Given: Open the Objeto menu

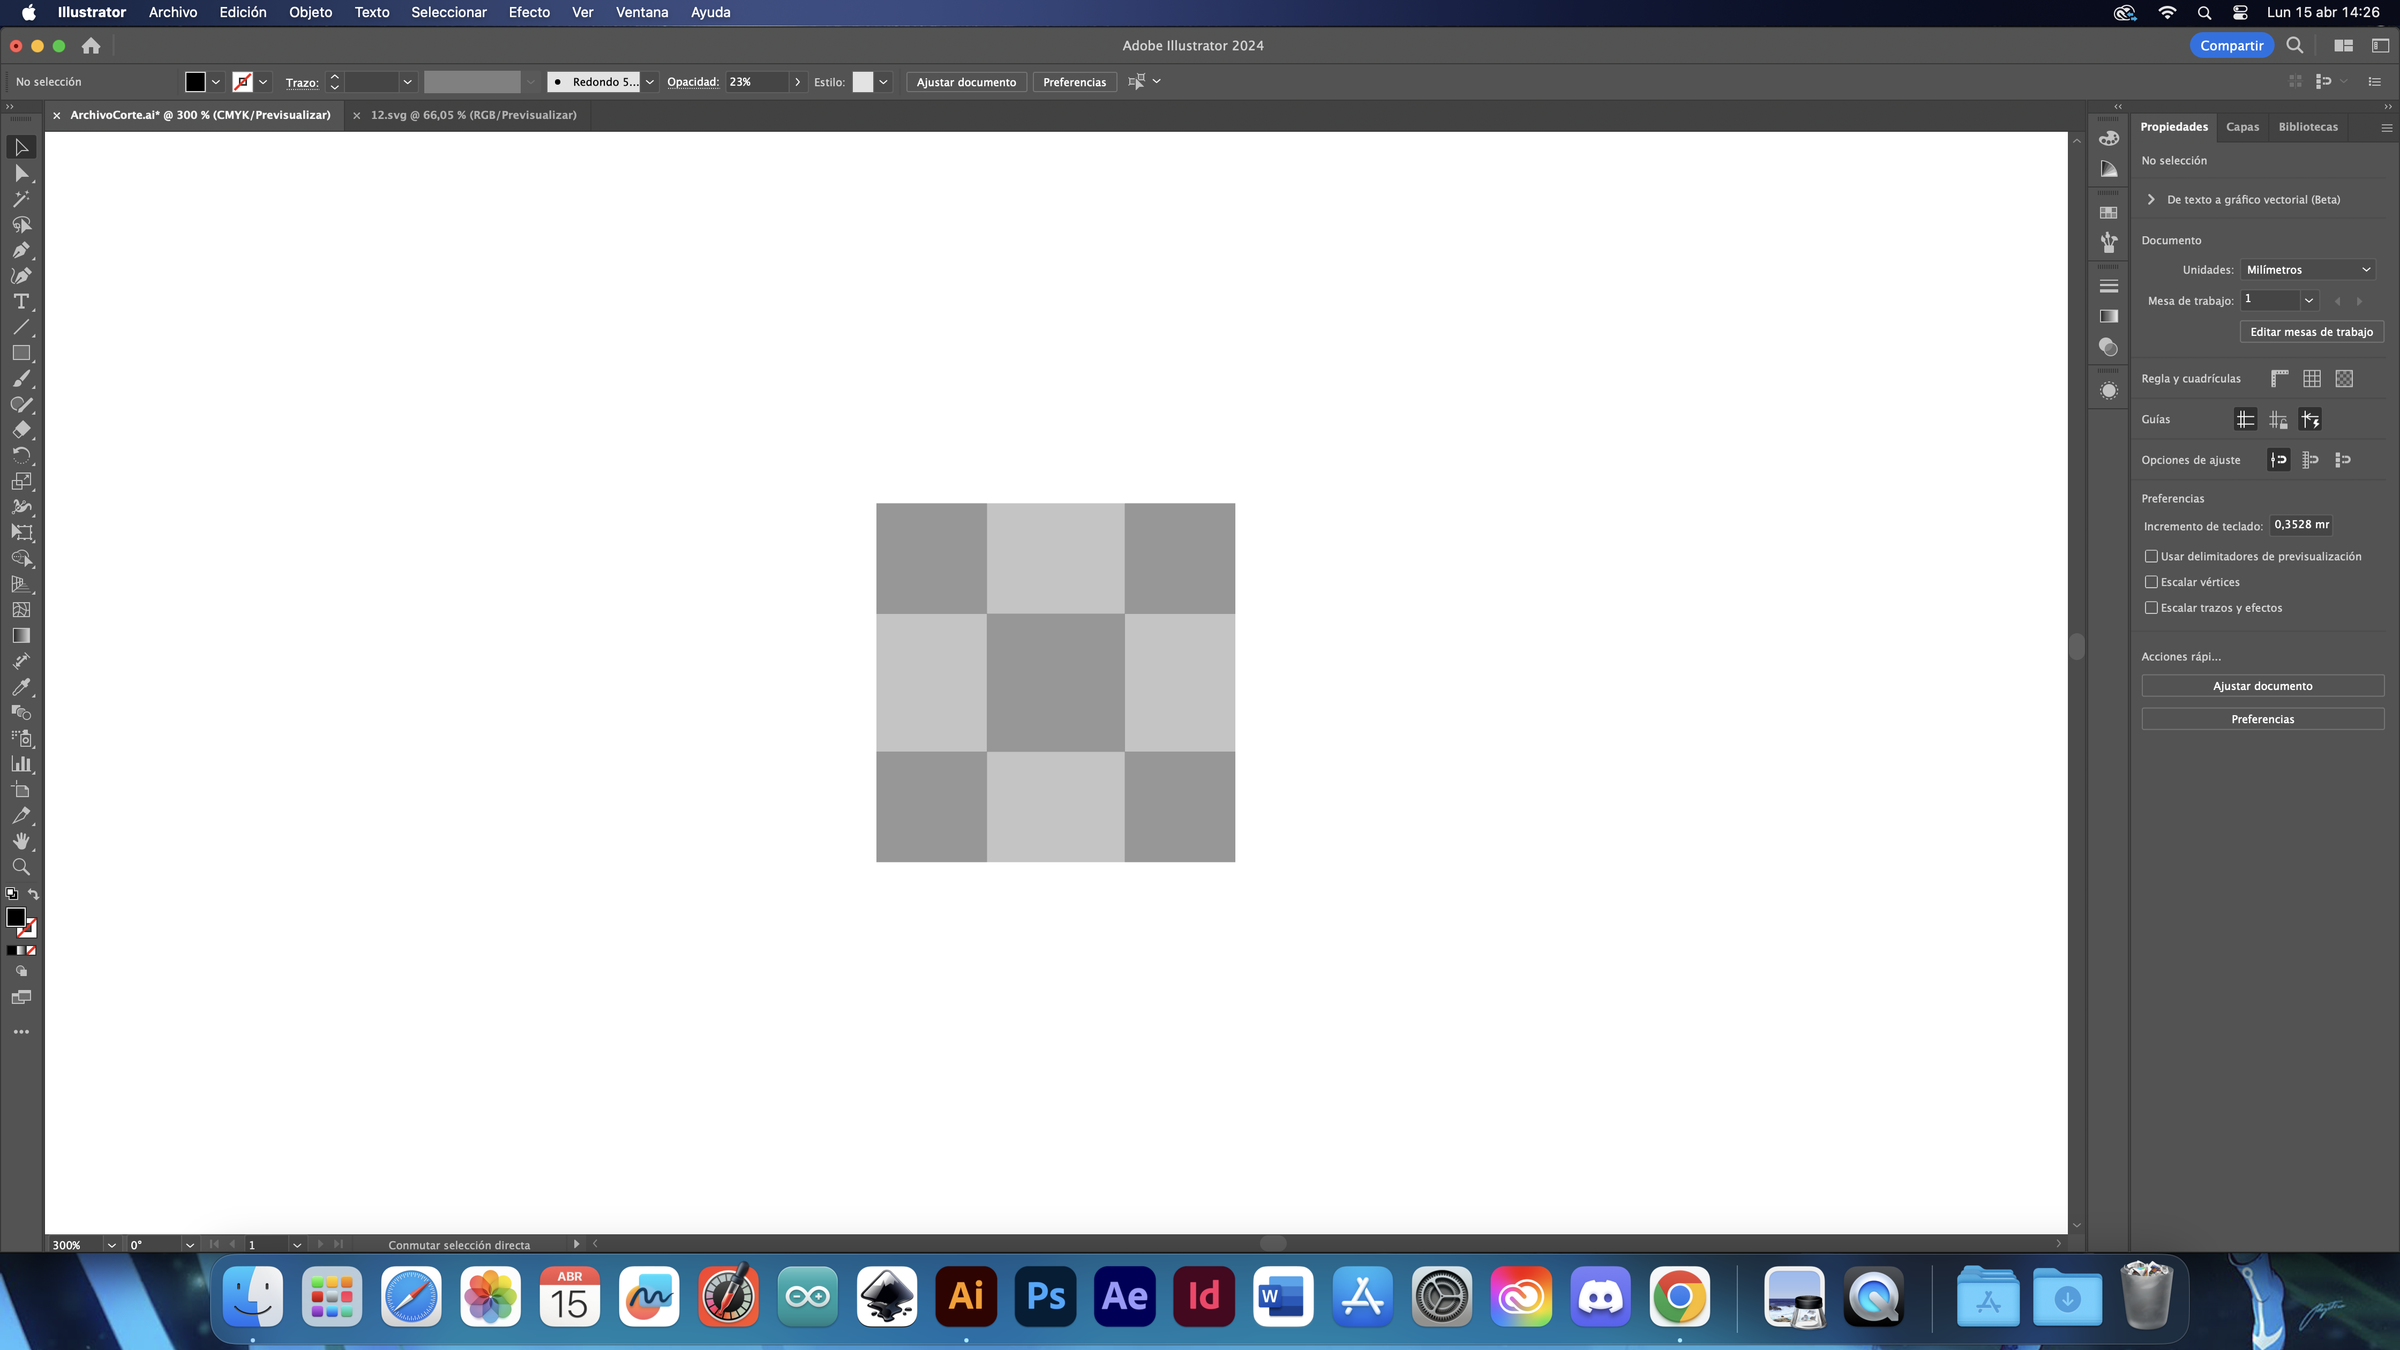Looking at the screenshot, I should pyautogui.click(x=310, y=13).
